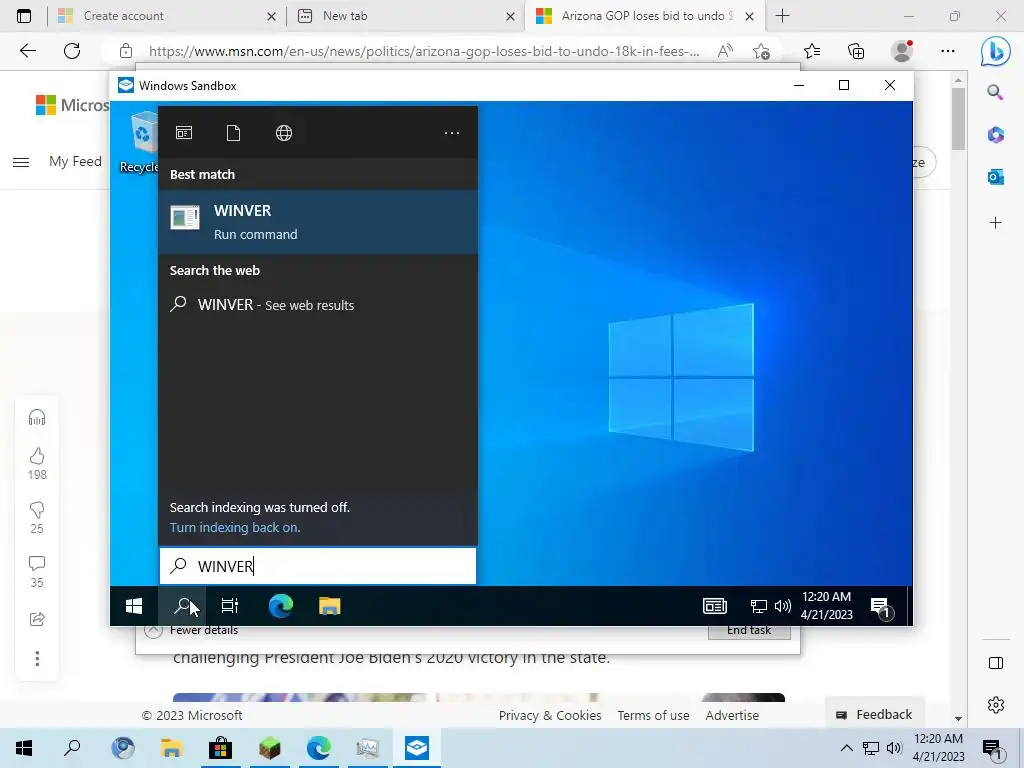Click Turn indexing back on link
Image resolution: width=1024 pixels, height=768 pixels.
[x=235, y=528]
